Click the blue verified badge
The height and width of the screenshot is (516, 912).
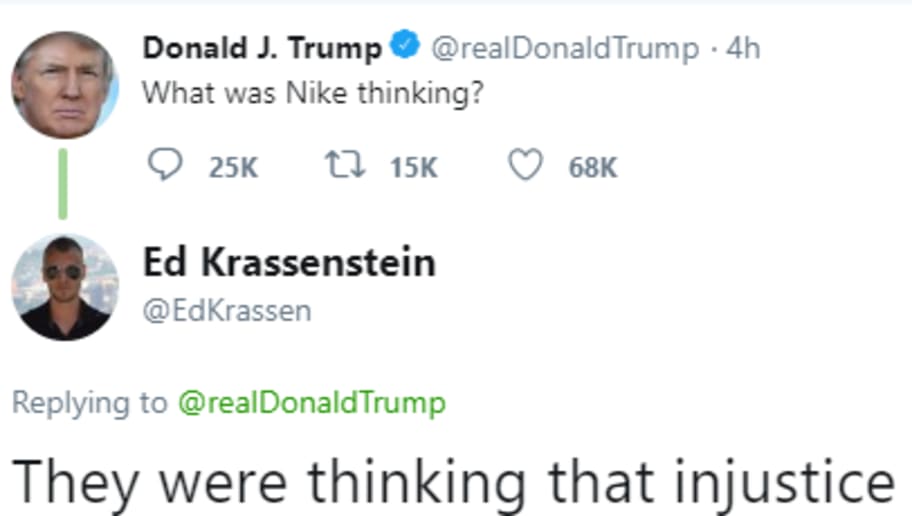point(405,44)
